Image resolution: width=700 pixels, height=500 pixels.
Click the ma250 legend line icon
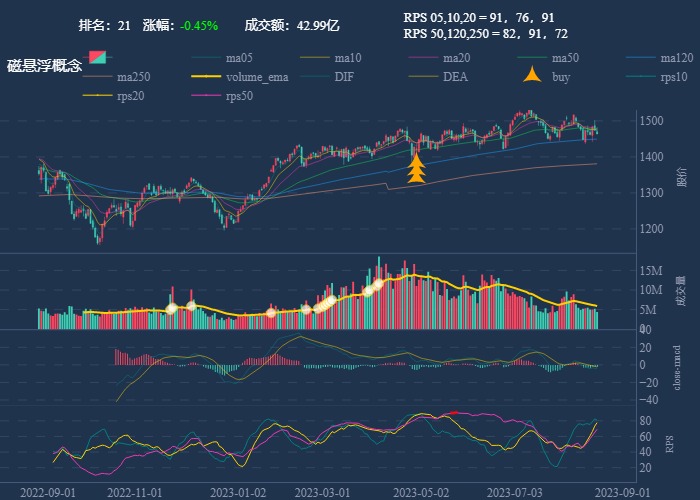click(97, 77)
